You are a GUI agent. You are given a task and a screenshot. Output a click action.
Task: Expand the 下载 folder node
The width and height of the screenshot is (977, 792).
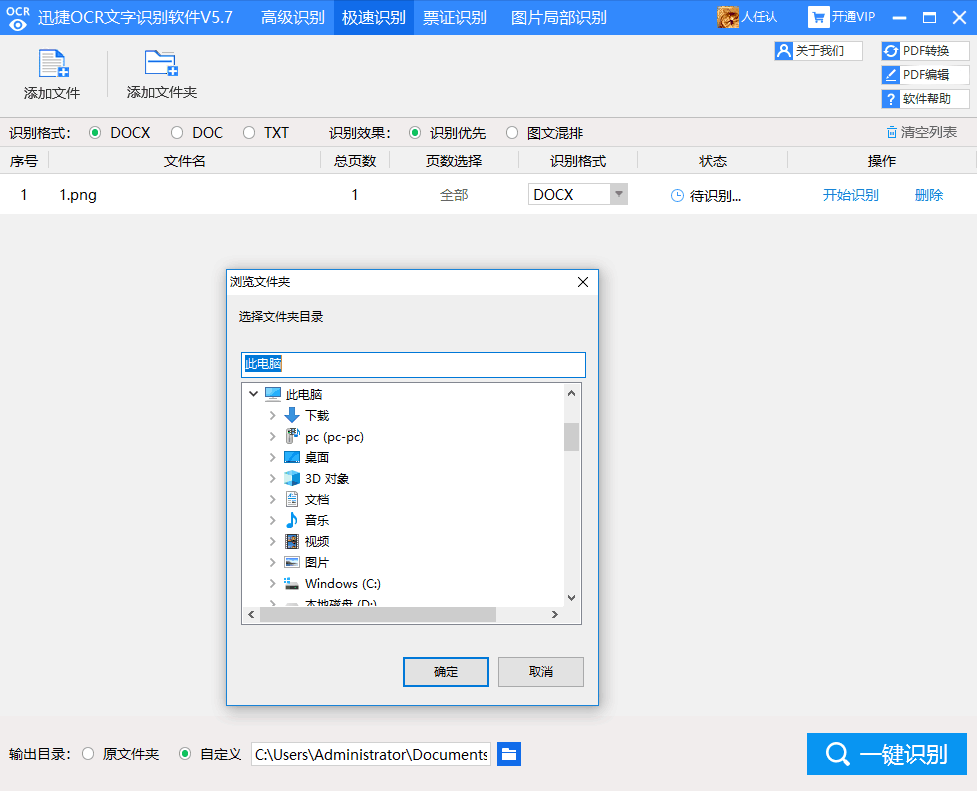point(272,416)
